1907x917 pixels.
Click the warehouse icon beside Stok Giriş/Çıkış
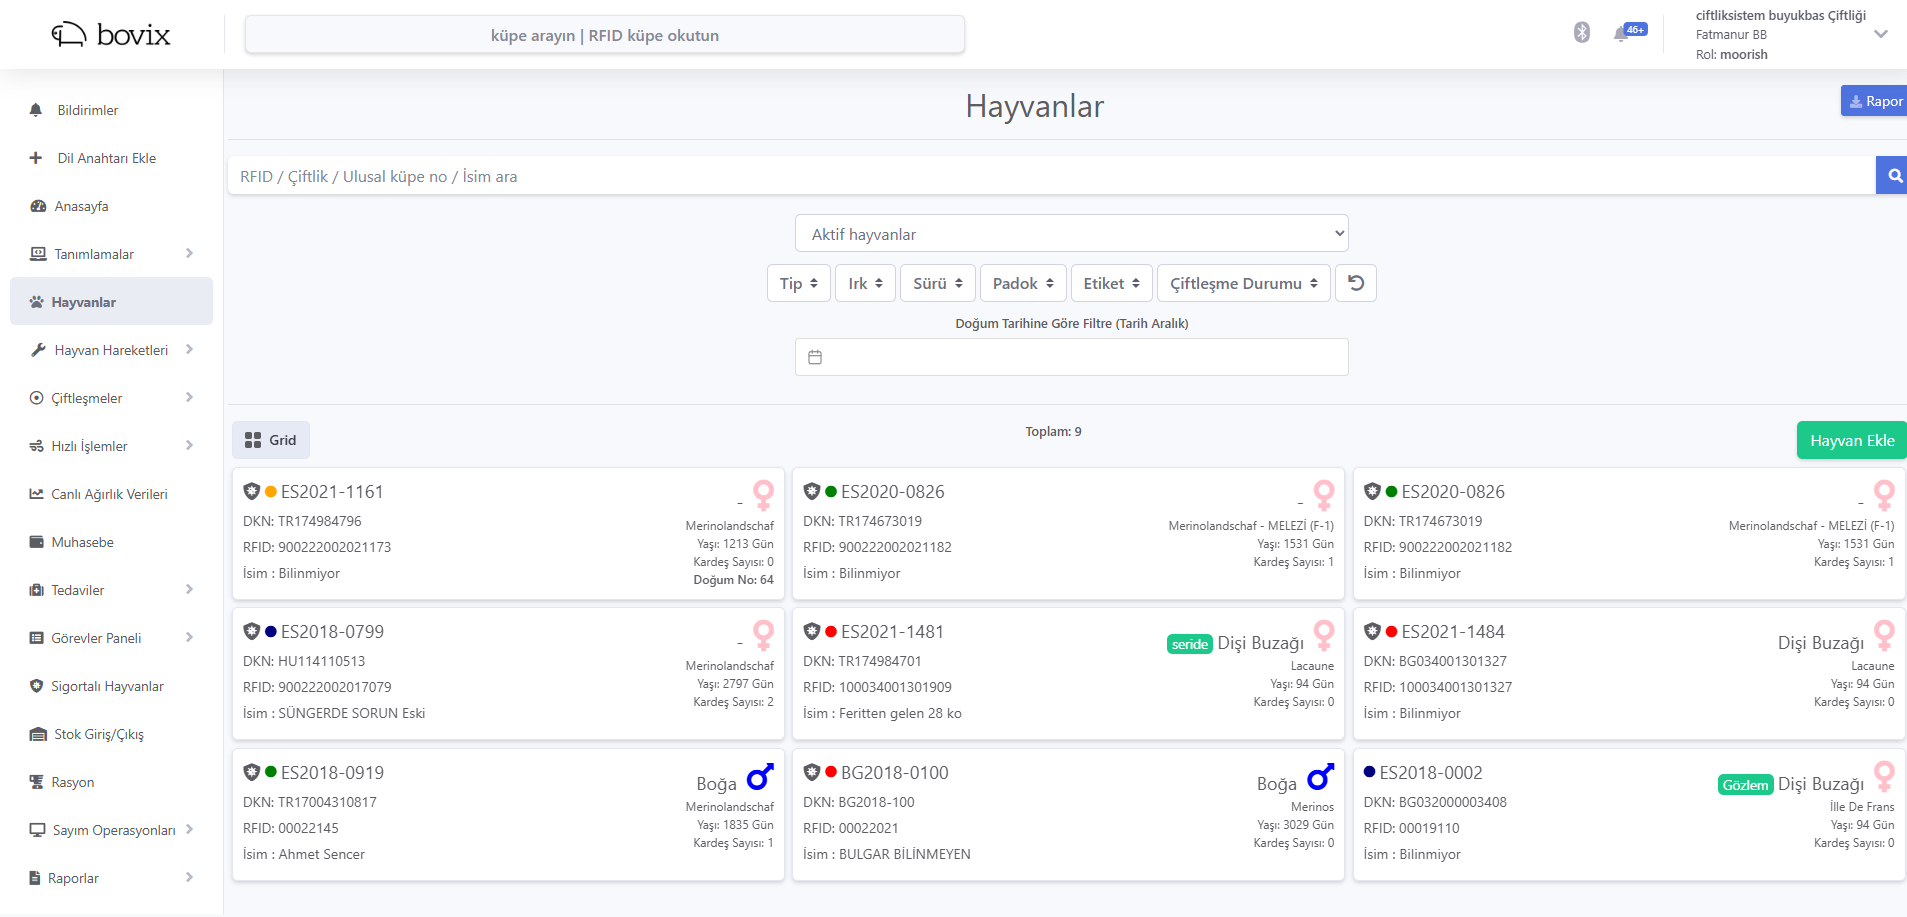point(38,734)
